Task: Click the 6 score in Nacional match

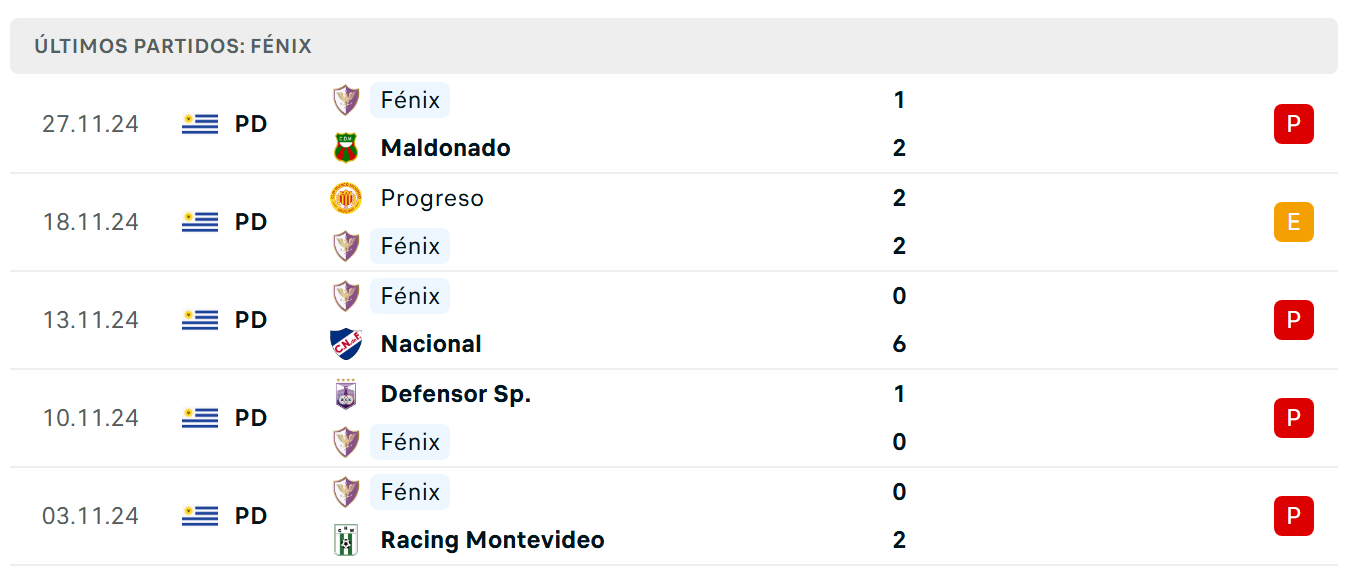Action: coord(899,344)
